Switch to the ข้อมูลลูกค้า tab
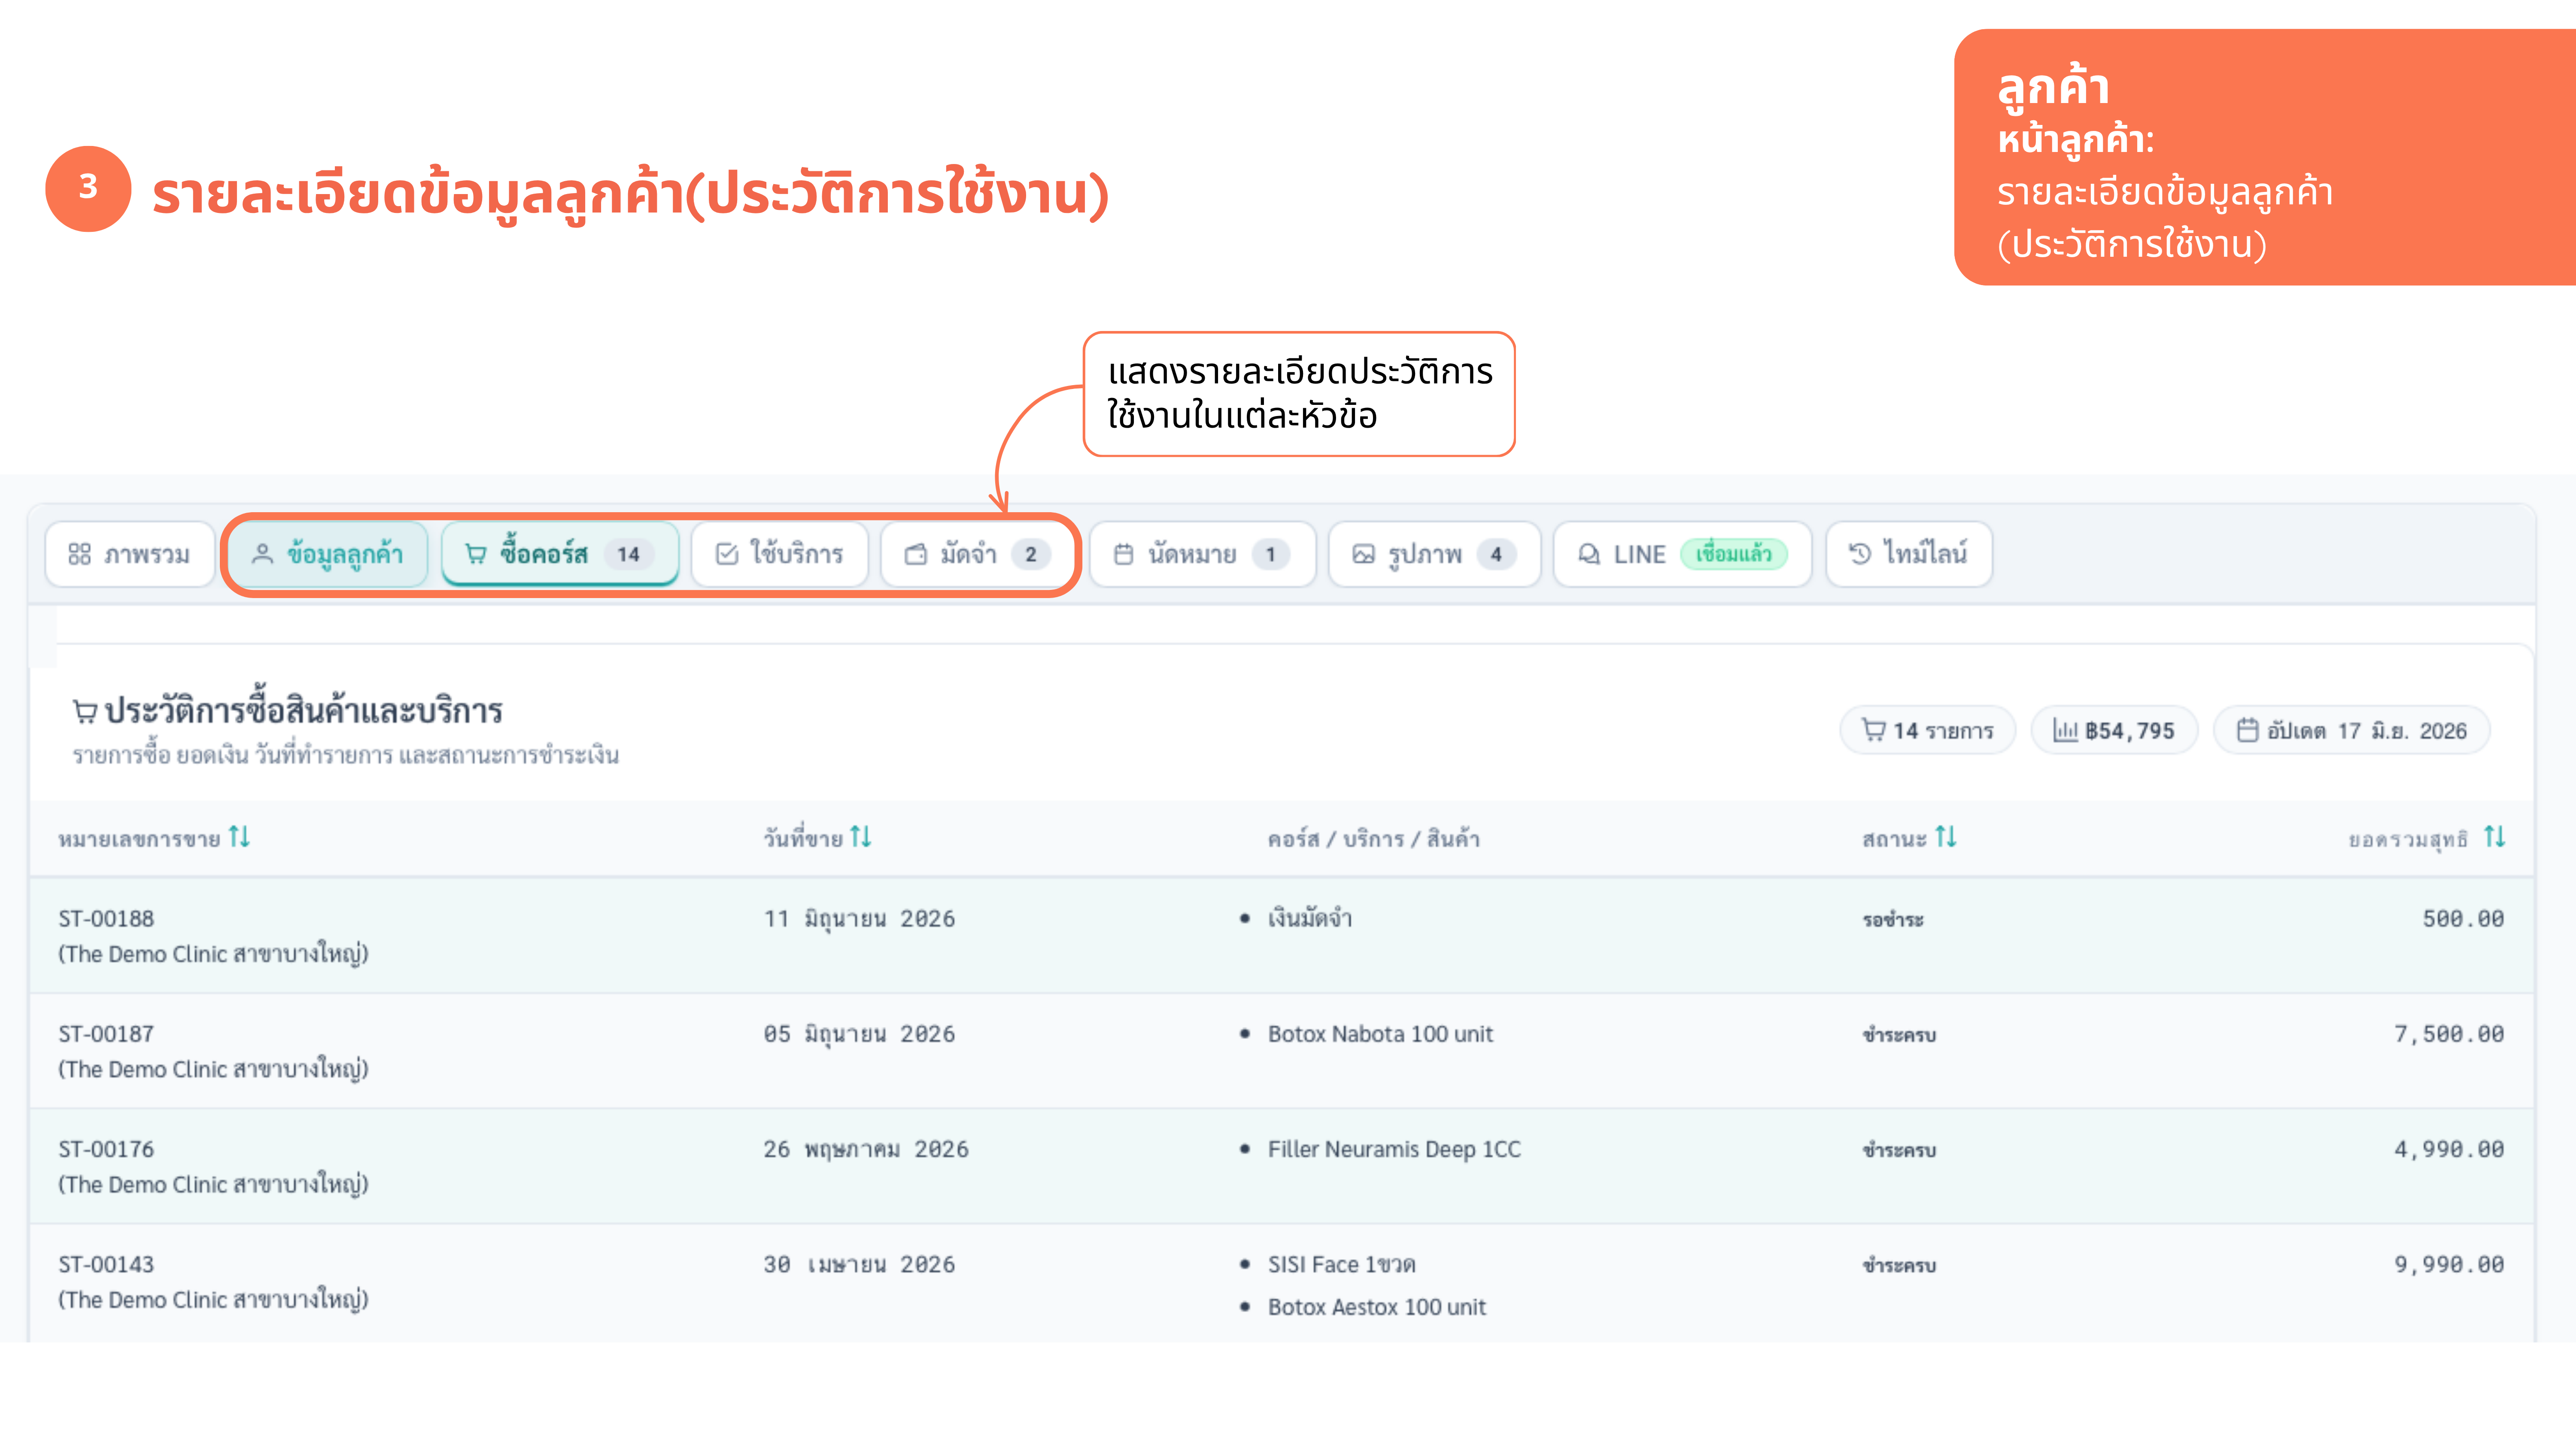 pyautogui.click(x=328, y=554)
